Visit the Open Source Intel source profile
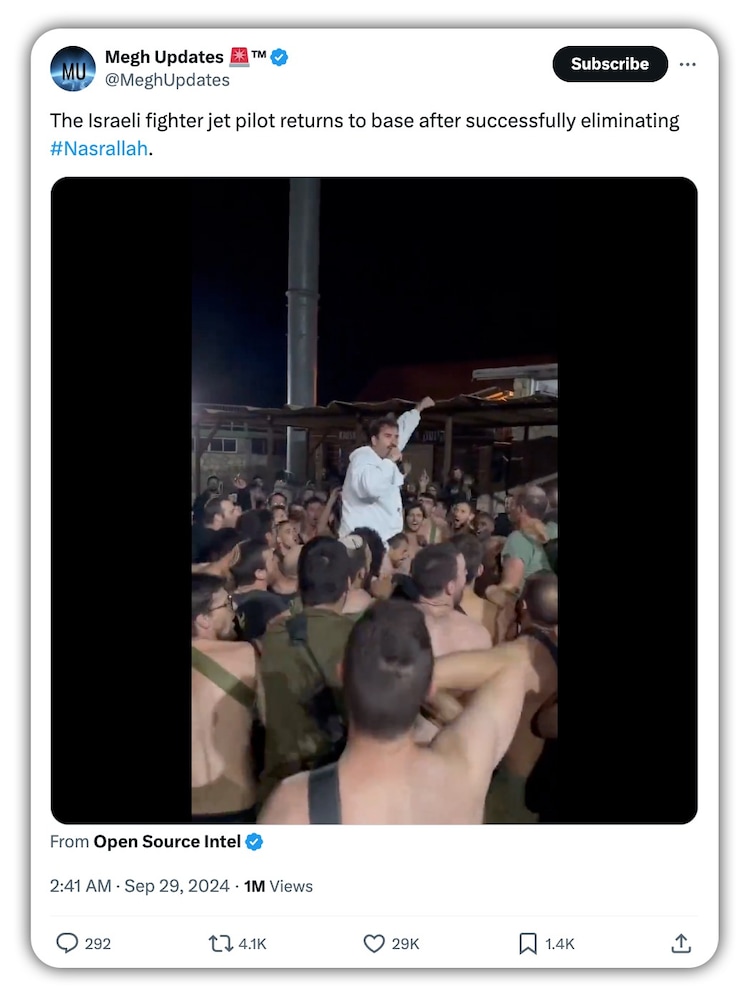Viewport: 750px width, 1000px height. [167, 842]
